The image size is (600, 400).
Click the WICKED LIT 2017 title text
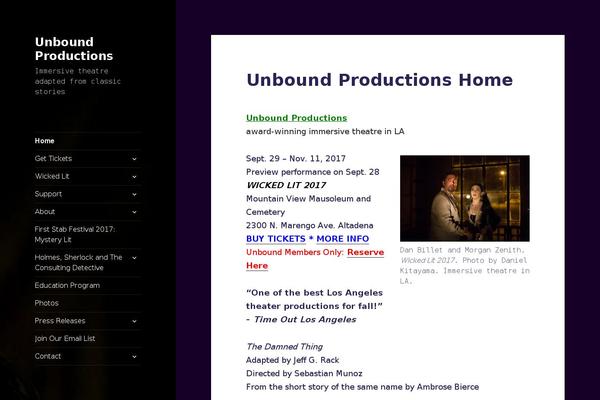286,185
